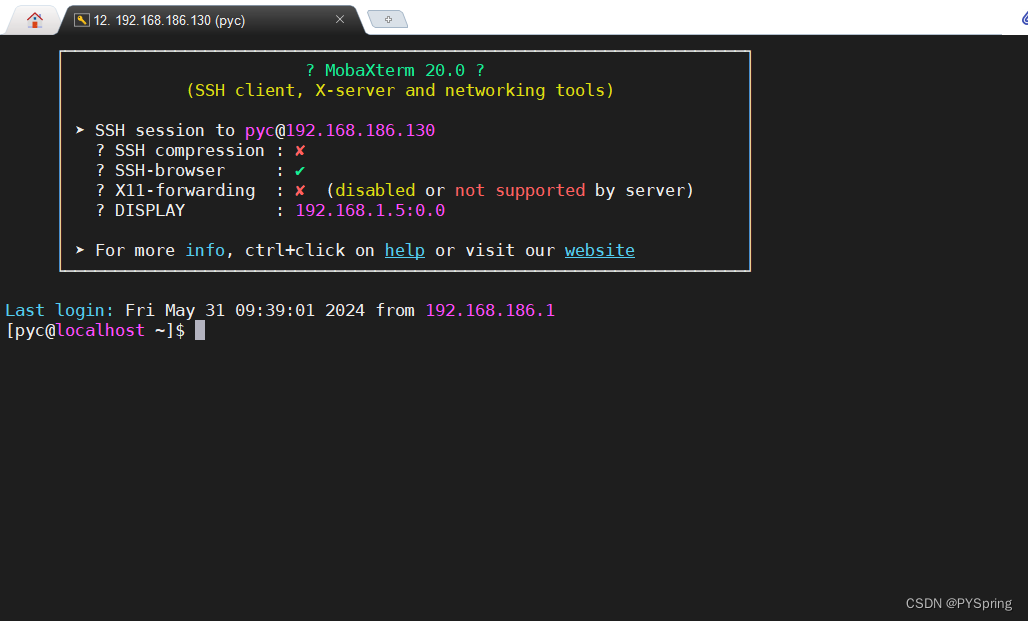
Task: Click the MobaXterm 20.0 title text
Action: [x=395, y=70]
